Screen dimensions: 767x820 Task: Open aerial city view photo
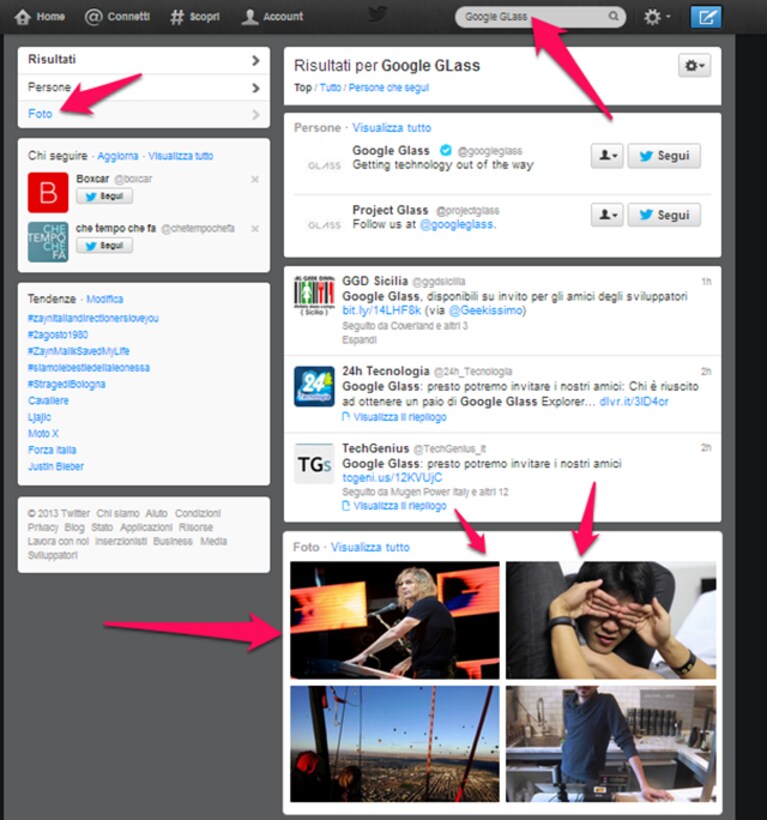[x=395, y=744]
